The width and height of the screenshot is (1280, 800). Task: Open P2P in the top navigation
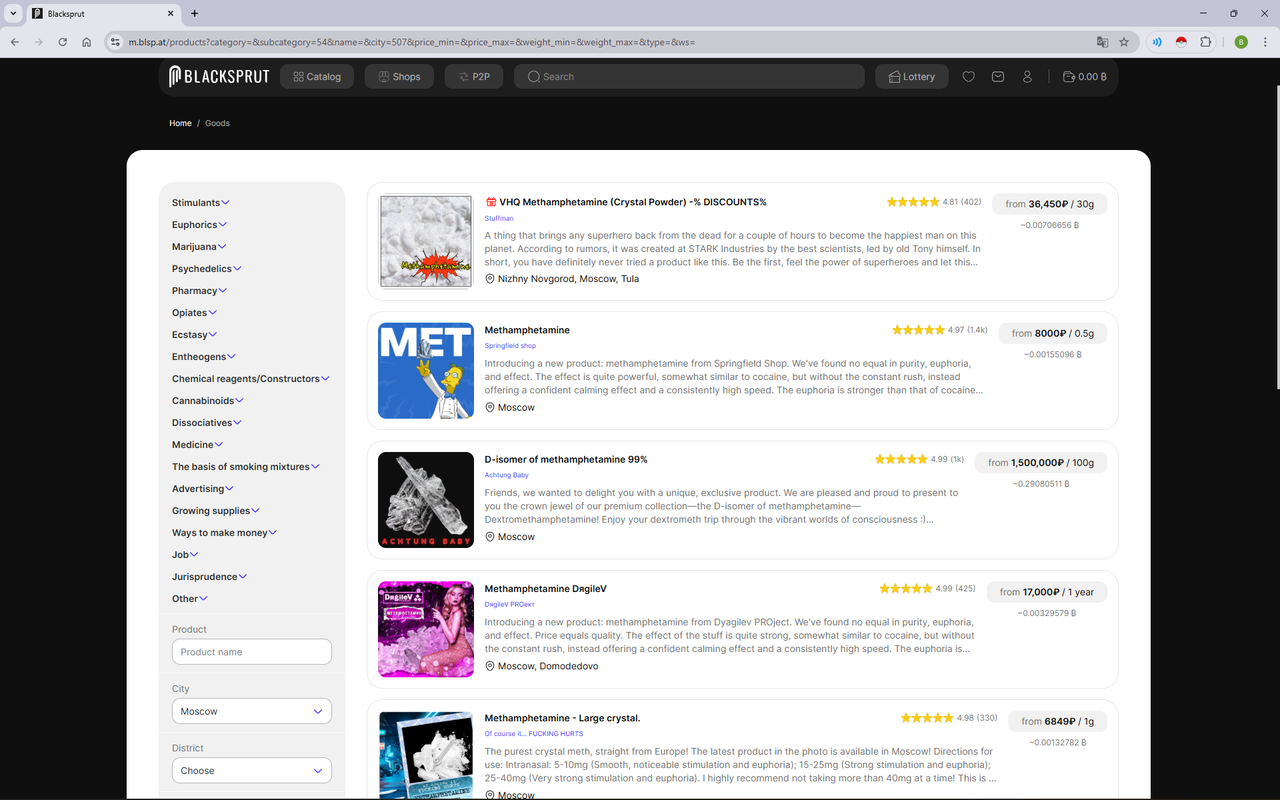(x=474, y=76)
